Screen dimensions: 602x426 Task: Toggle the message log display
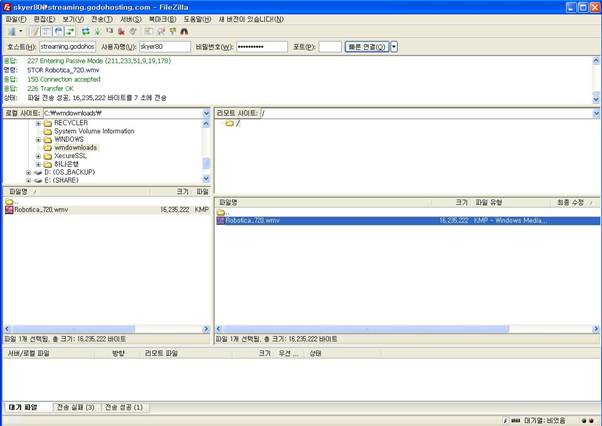click(x=35, y=31)
